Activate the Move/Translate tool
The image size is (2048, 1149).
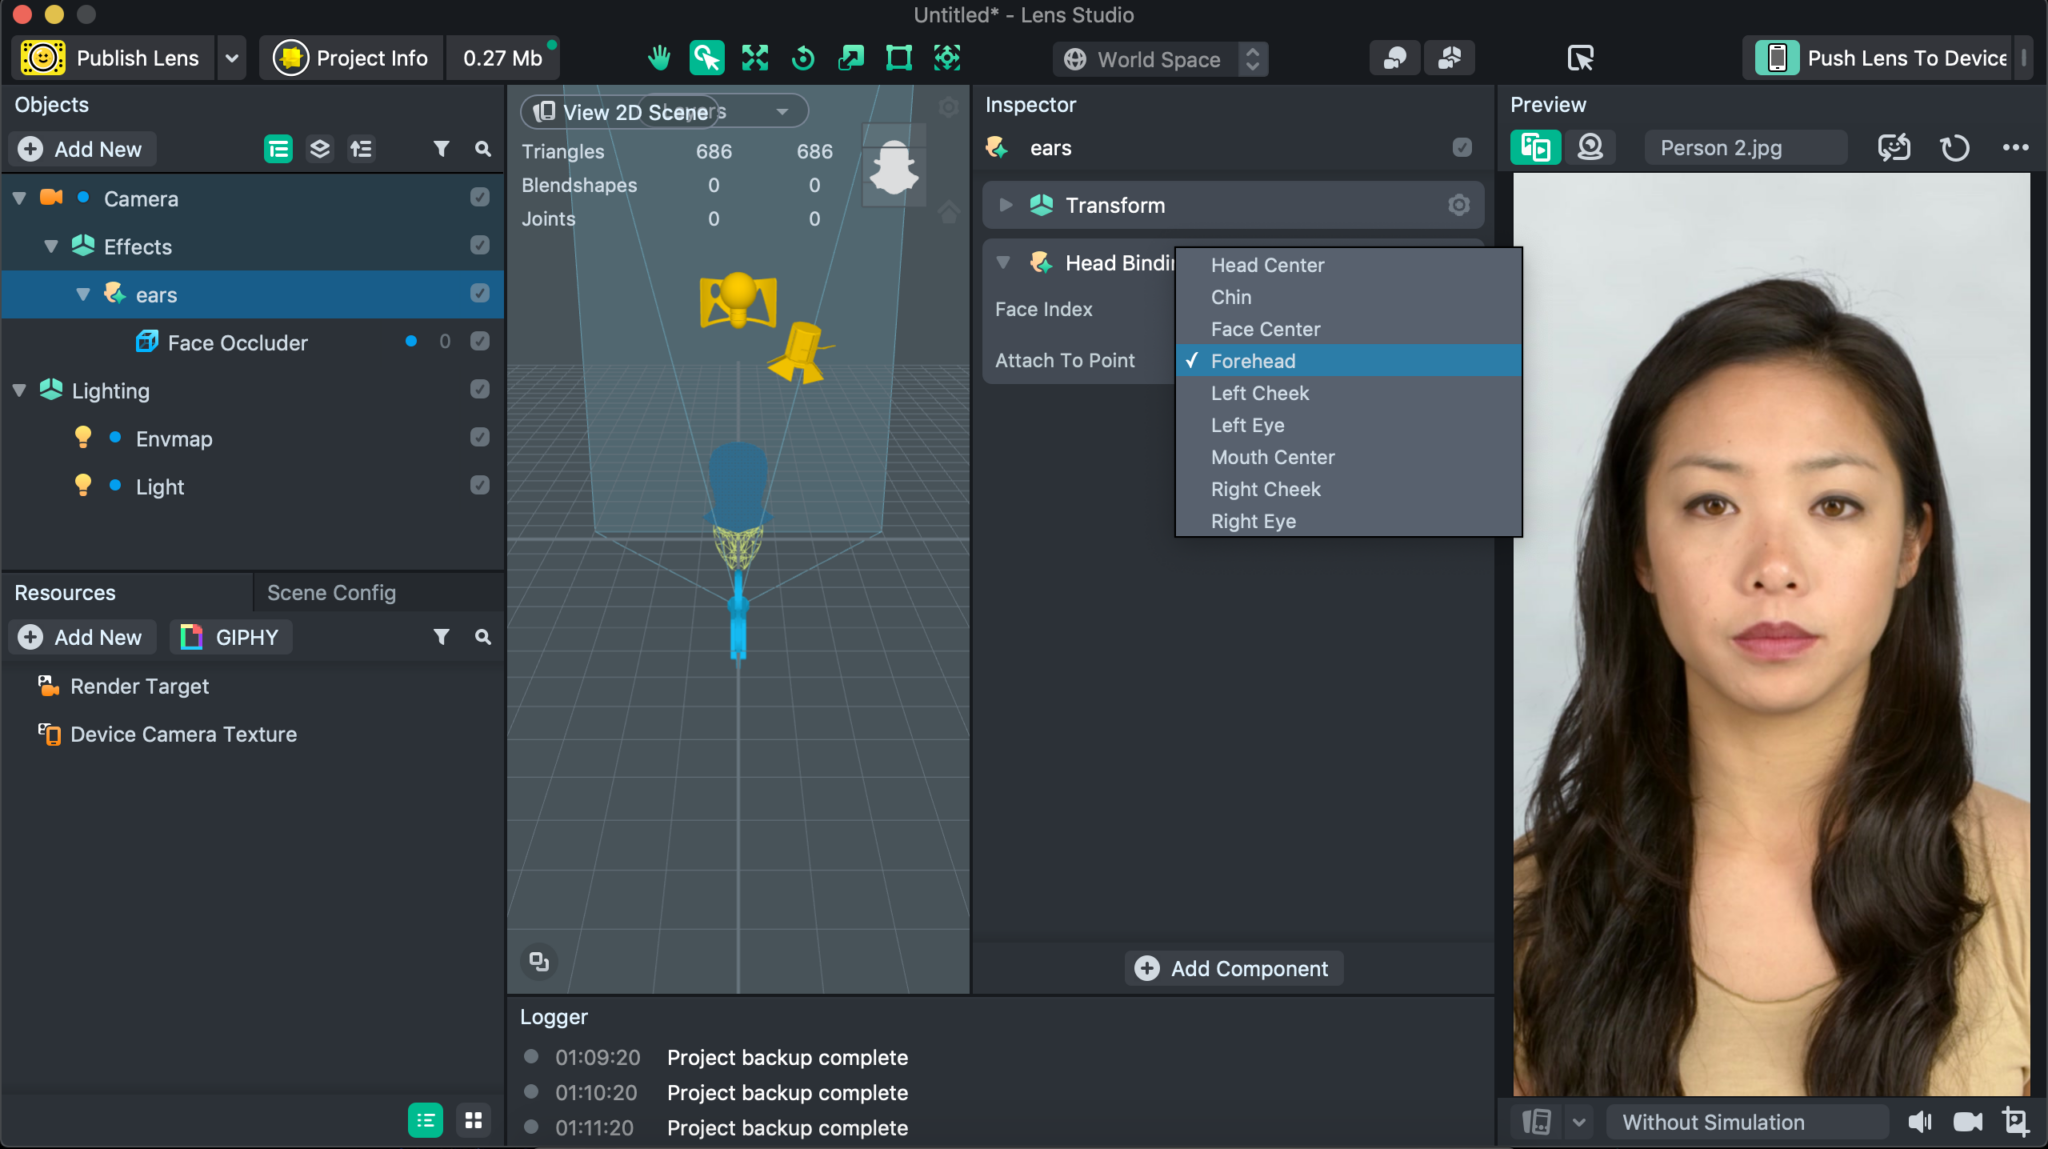755,57
